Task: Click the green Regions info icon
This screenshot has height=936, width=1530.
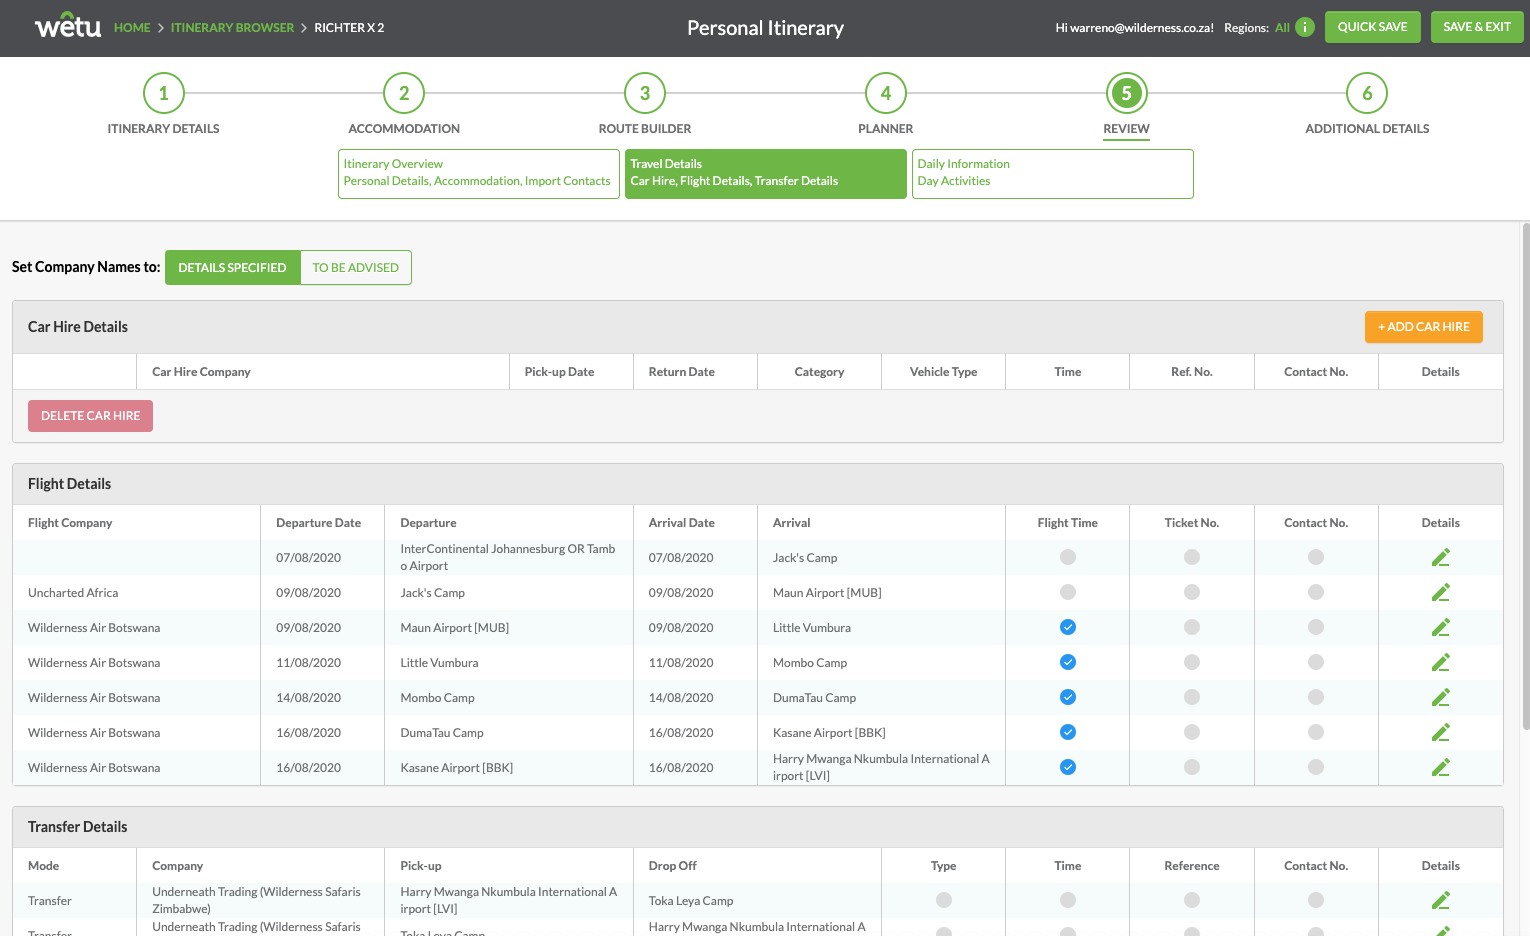Action: coord(1304,27)
